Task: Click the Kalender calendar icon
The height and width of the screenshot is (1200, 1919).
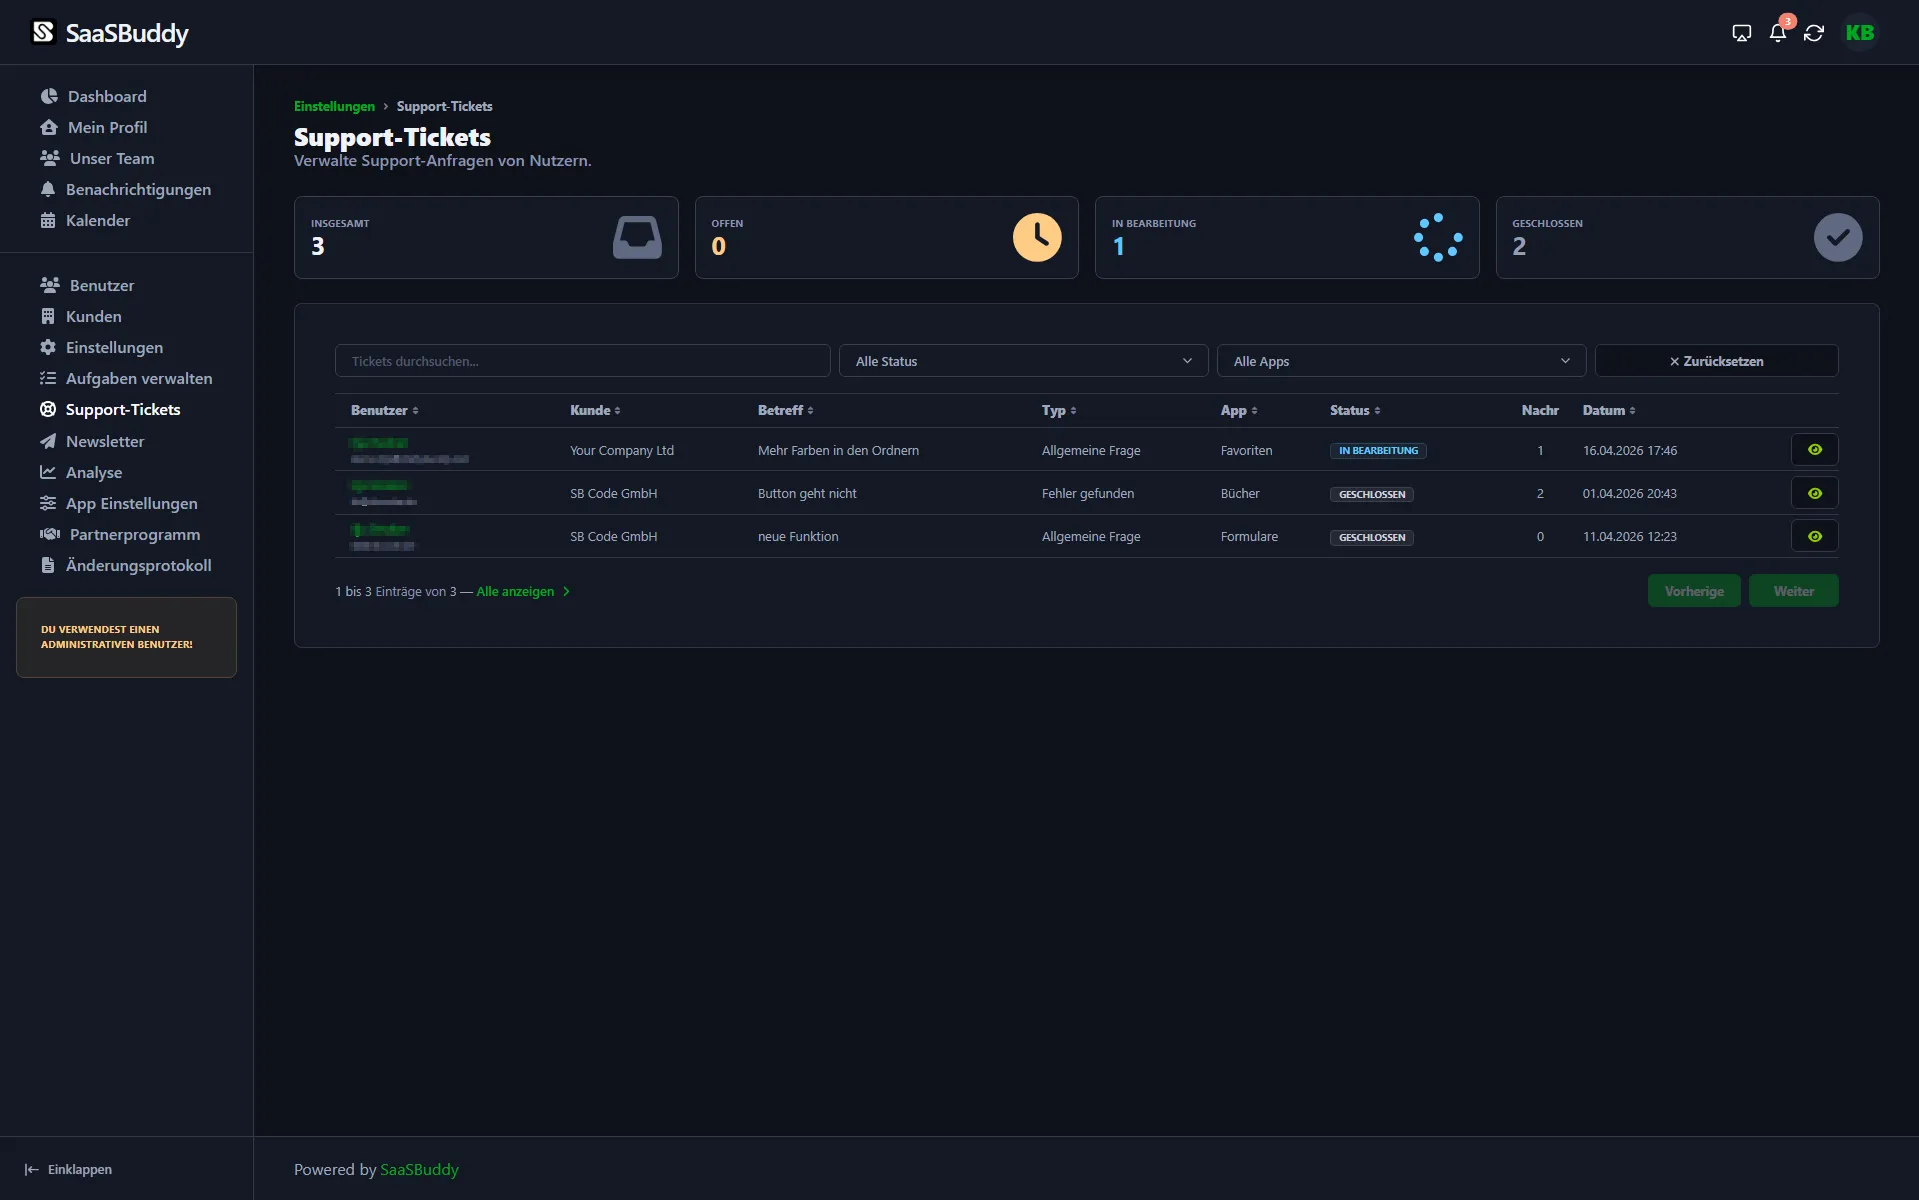Action: tap(48, 220)
